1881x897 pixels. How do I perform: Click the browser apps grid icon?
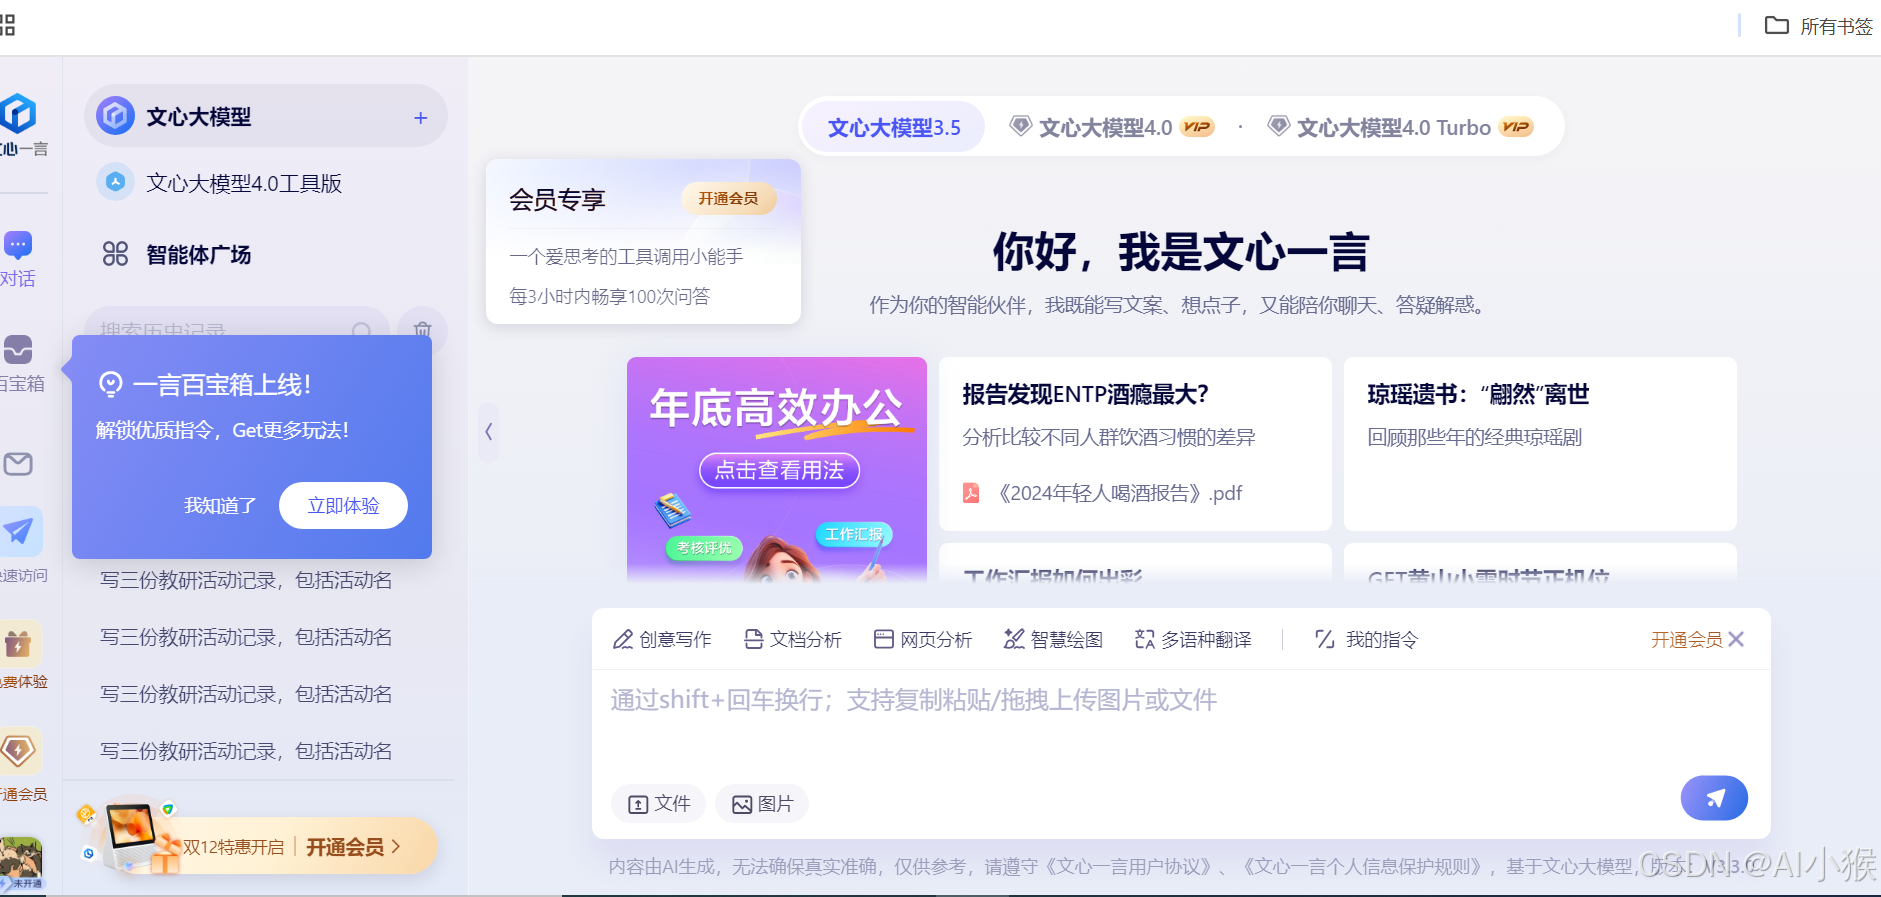coord(8,25)
